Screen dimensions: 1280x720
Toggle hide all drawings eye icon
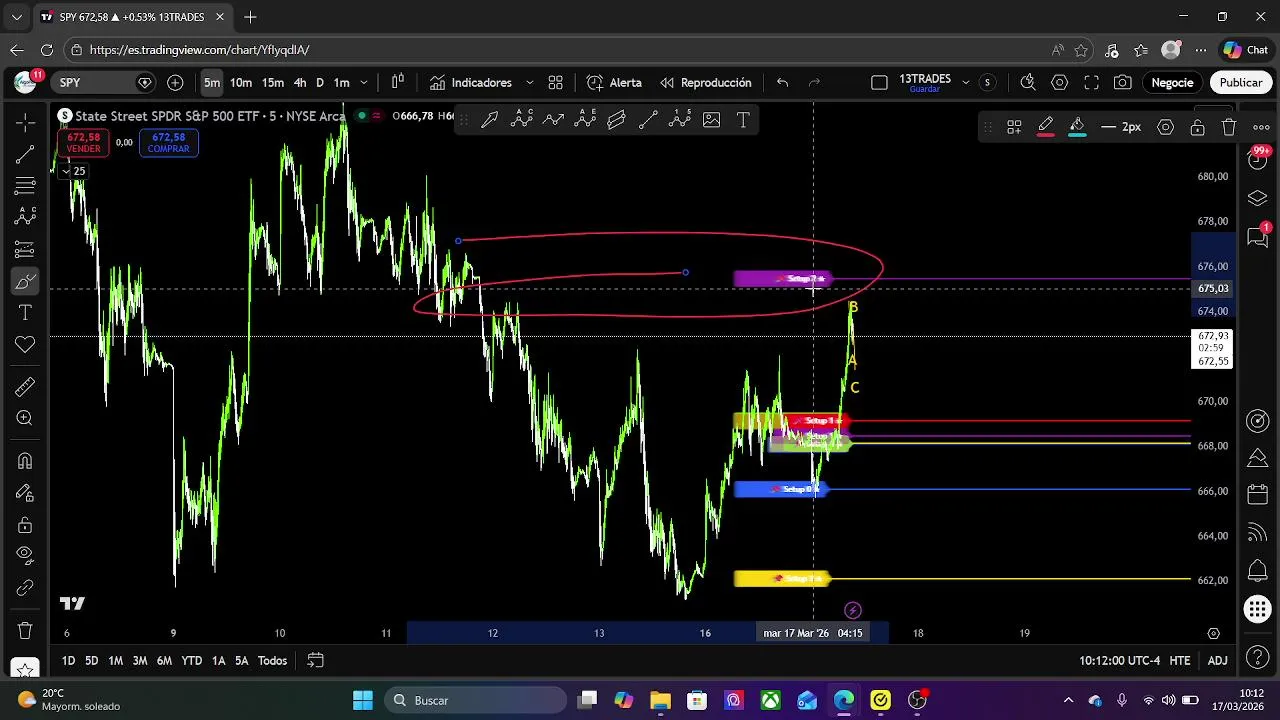tap(25, 556)
